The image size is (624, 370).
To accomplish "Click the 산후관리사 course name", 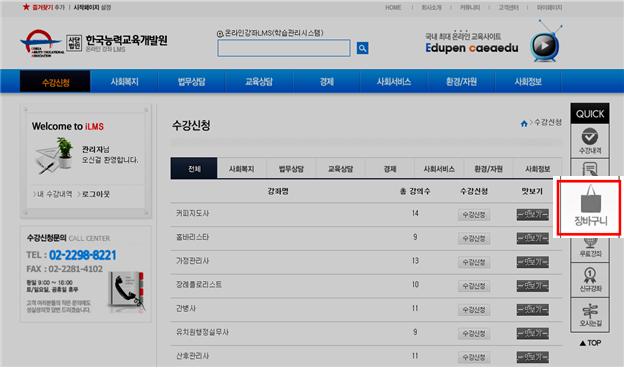I will pos(192,356).
